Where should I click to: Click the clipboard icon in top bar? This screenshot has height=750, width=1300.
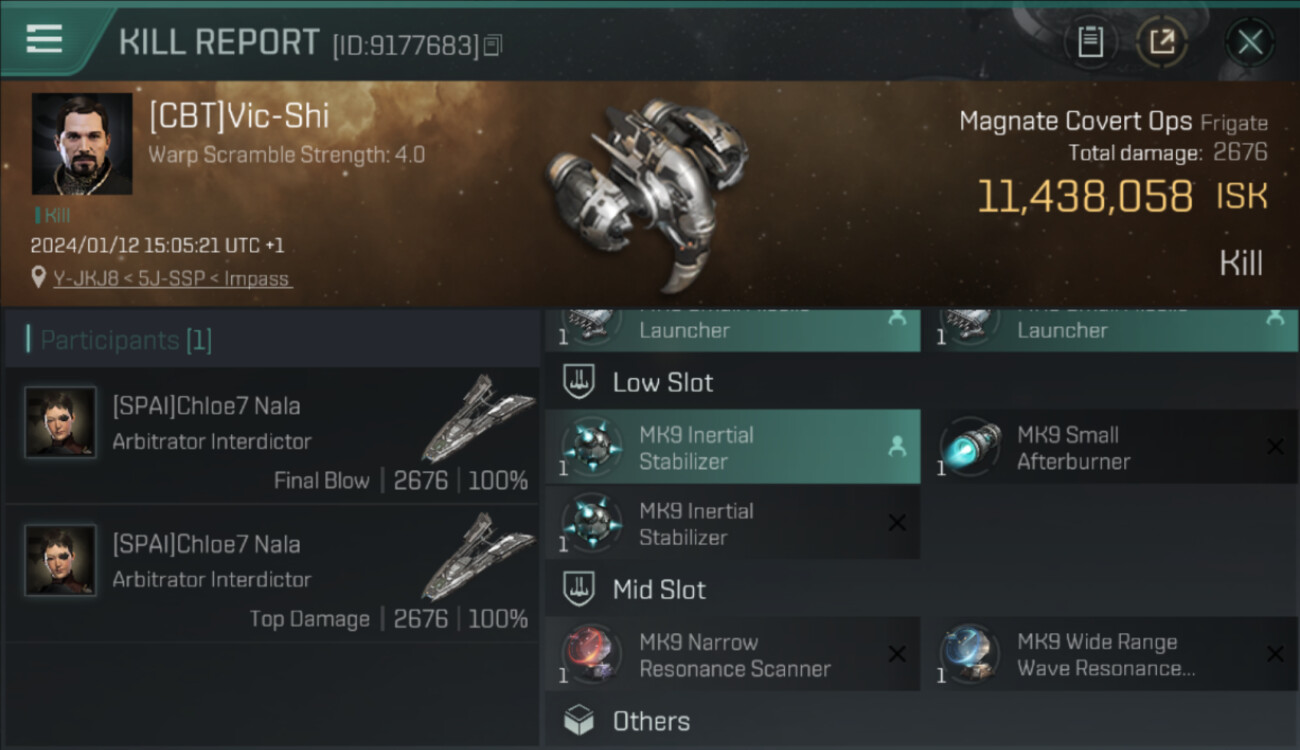pos(1090,42)
